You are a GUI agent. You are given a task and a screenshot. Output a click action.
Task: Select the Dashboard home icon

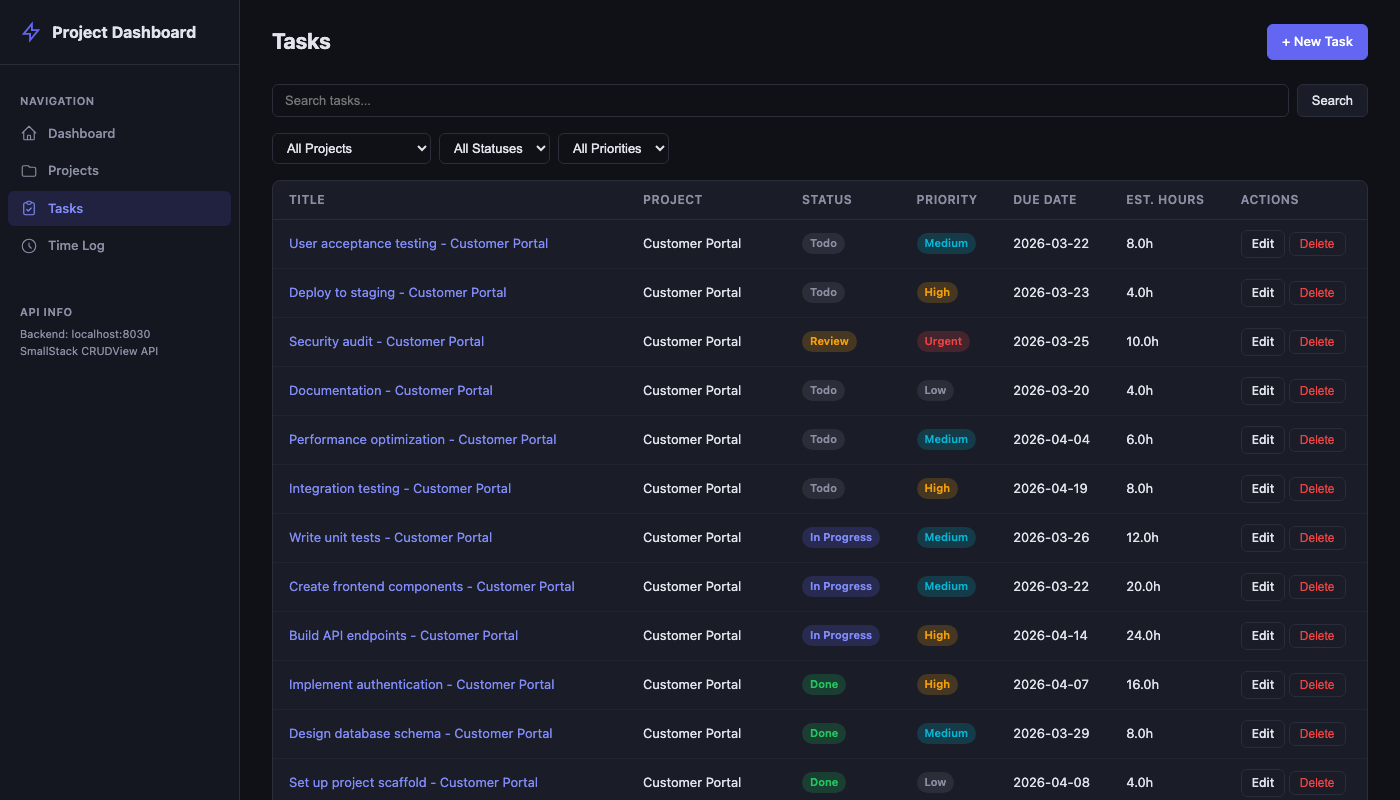coord(30,133)
